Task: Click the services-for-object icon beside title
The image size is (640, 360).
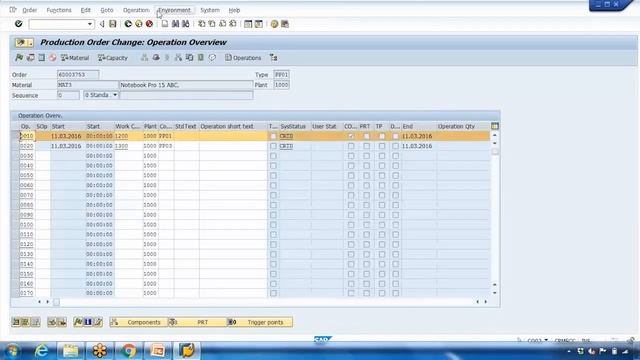Action: [24, 42]
